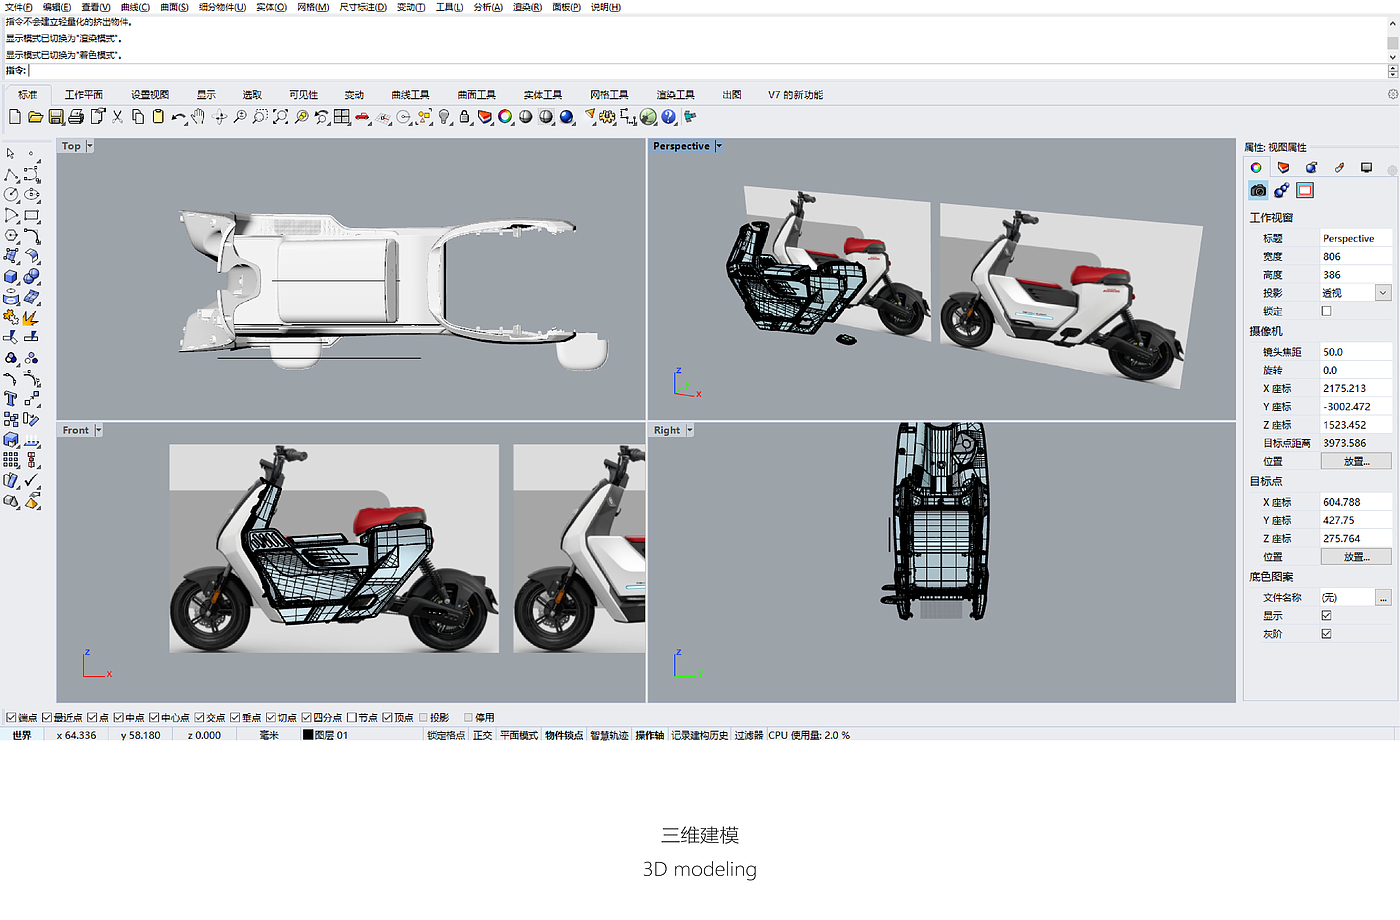Open the 曲面(S) menu

(x=174, y=7)
